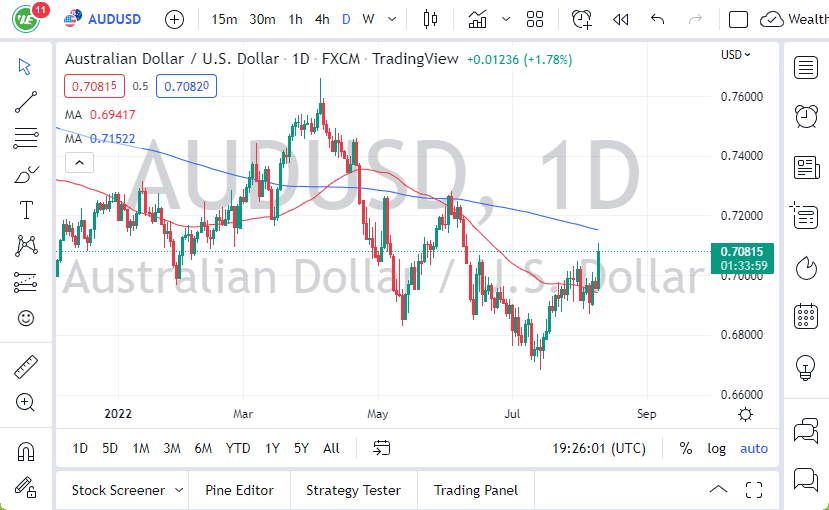Screen dimensions: 829x510
Task: Switch to the Strategy Tester tab
Action: pyautogui.click(x=353, y=490)
